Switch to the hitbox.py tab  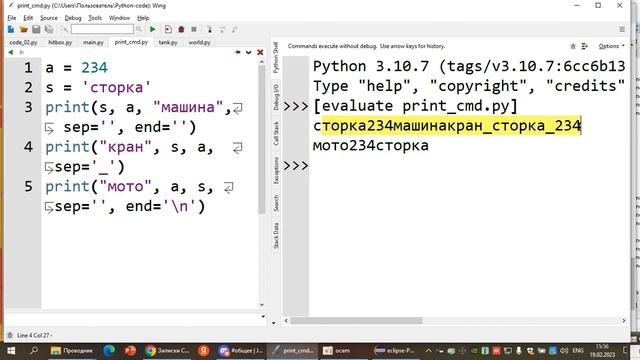(60, 42)
